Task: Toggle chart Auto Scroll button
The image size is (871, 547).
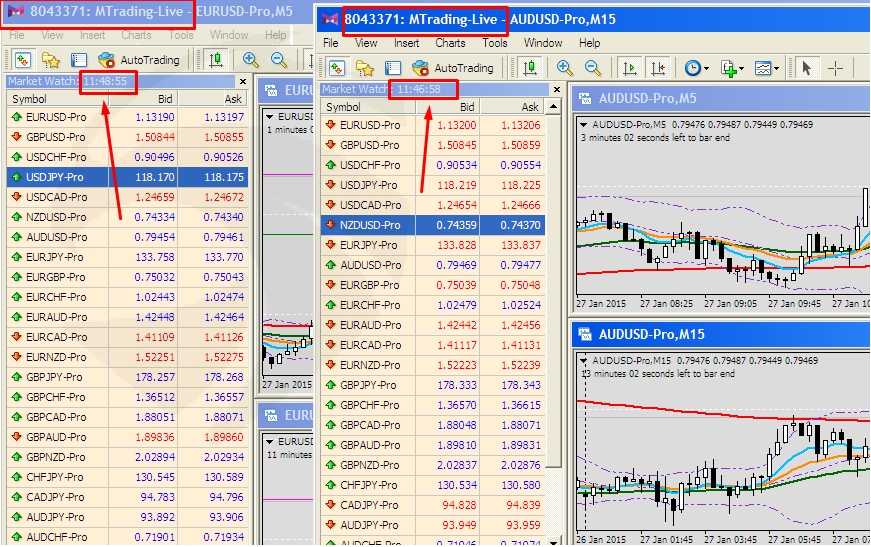Action: [630, 68]
